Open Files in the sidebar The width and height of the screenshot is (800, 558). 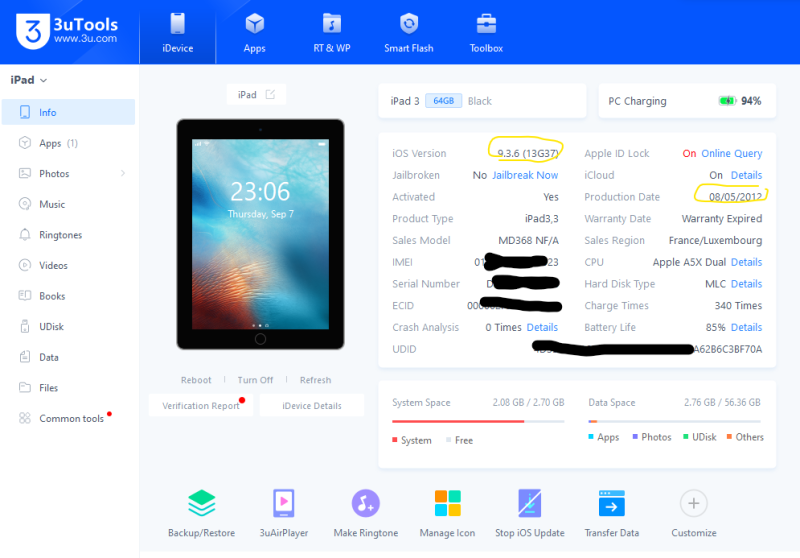[x=68, y=388]
